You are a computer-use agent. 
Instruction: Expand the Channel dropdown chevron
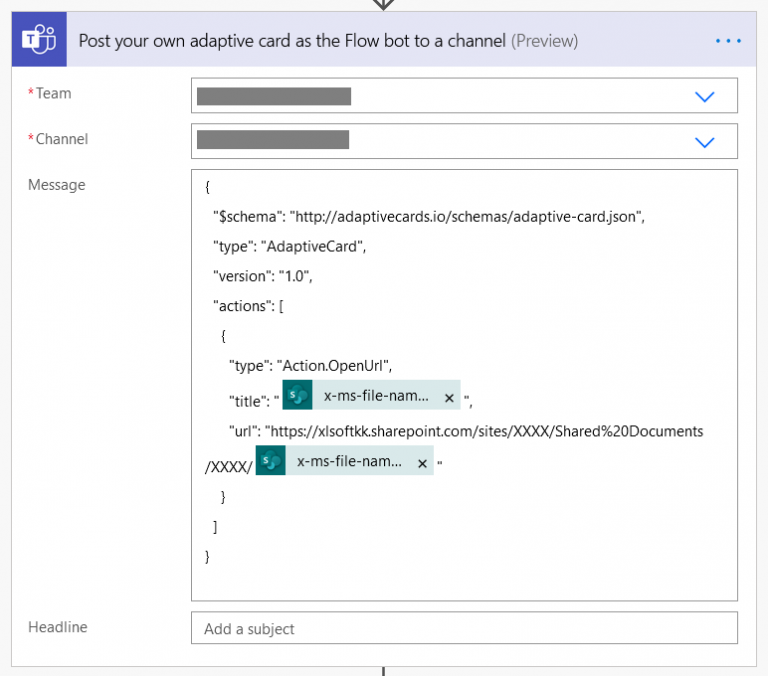[705, 142]
